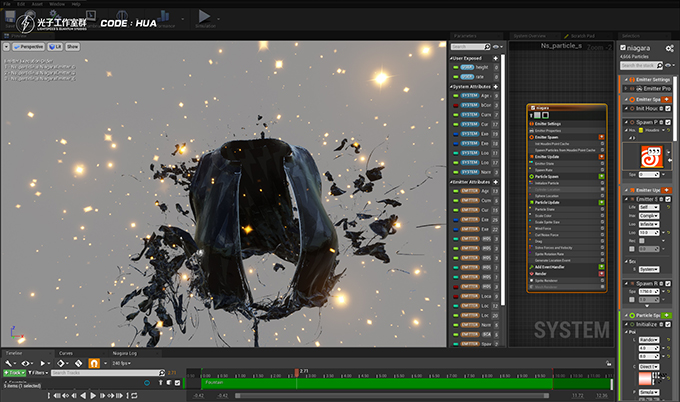Select the USER rate parameter
This screenshot has width=680, height=402.
474,77
